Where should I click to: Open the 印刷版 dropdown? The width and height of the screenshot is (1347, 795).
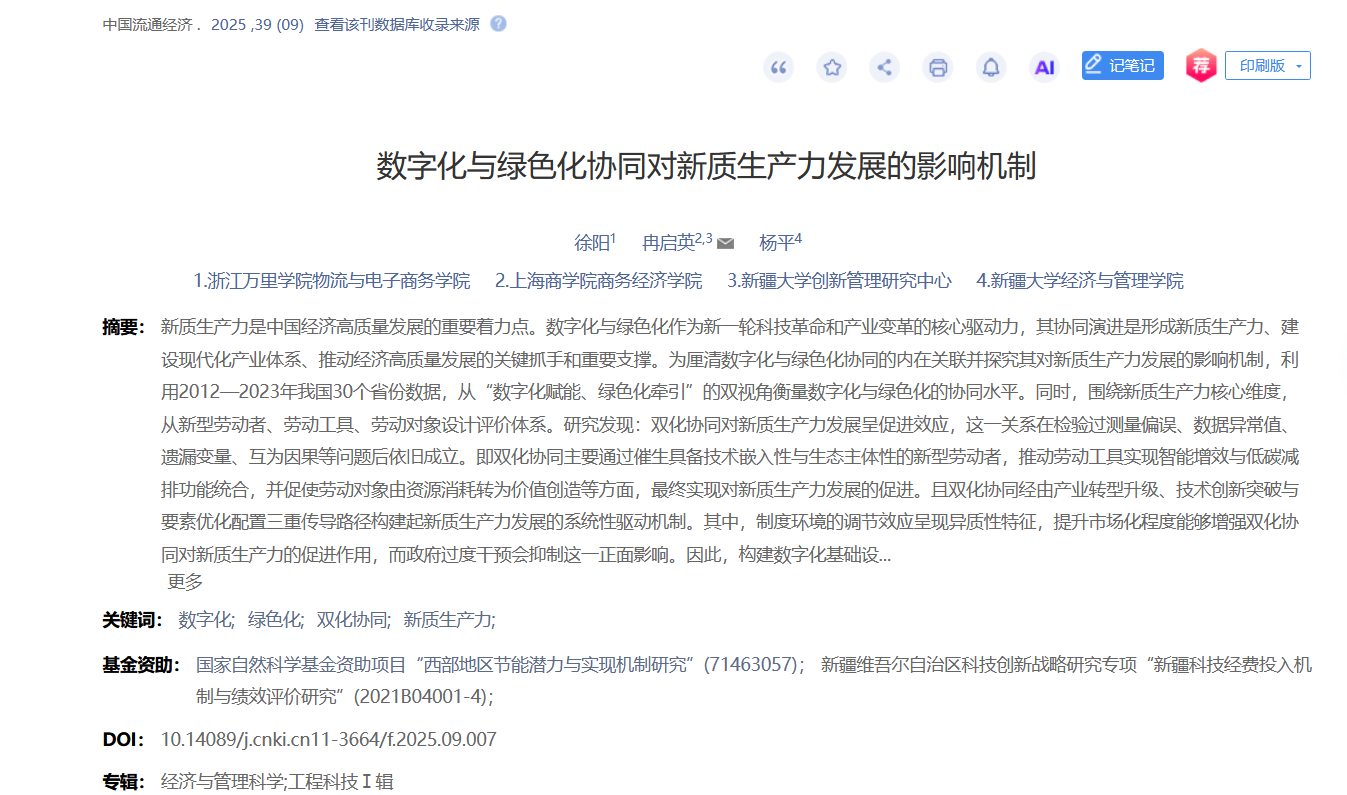click(1267, 66)
